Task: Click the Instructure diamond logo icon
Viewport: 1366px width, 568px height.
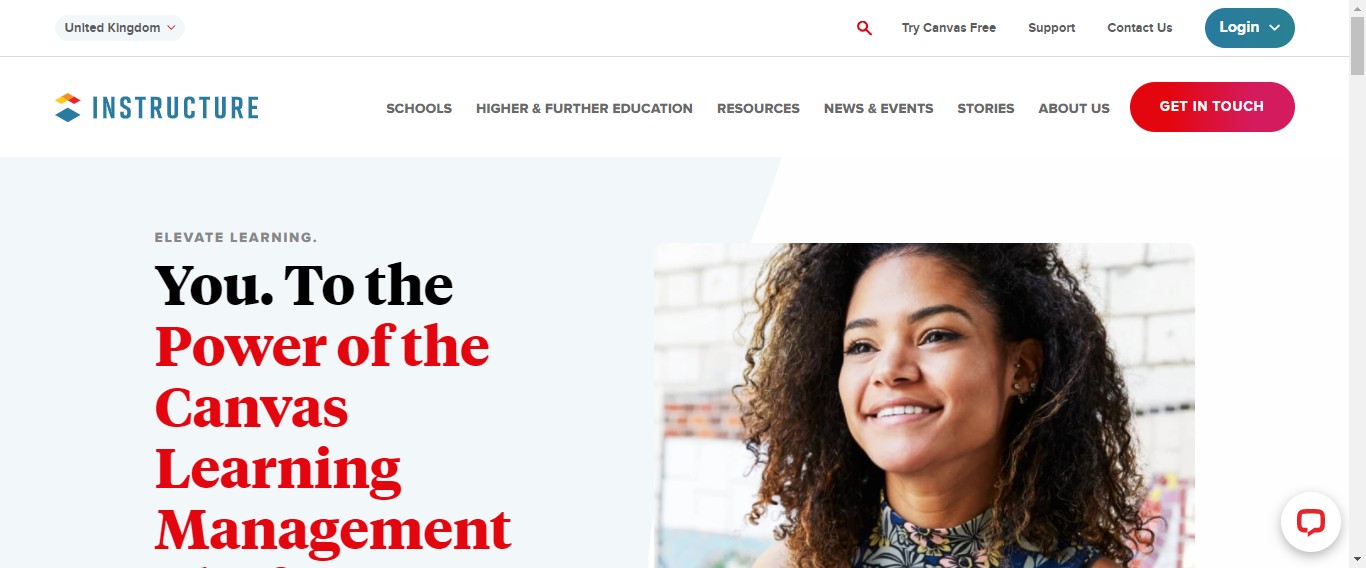Action: tap(68, 107)
